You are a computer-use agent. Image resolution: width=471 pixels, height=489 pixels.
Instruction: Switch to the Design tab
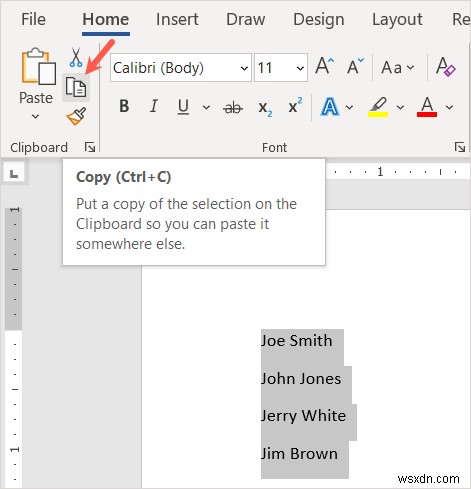pyautogui.click(x=319, y=19)
